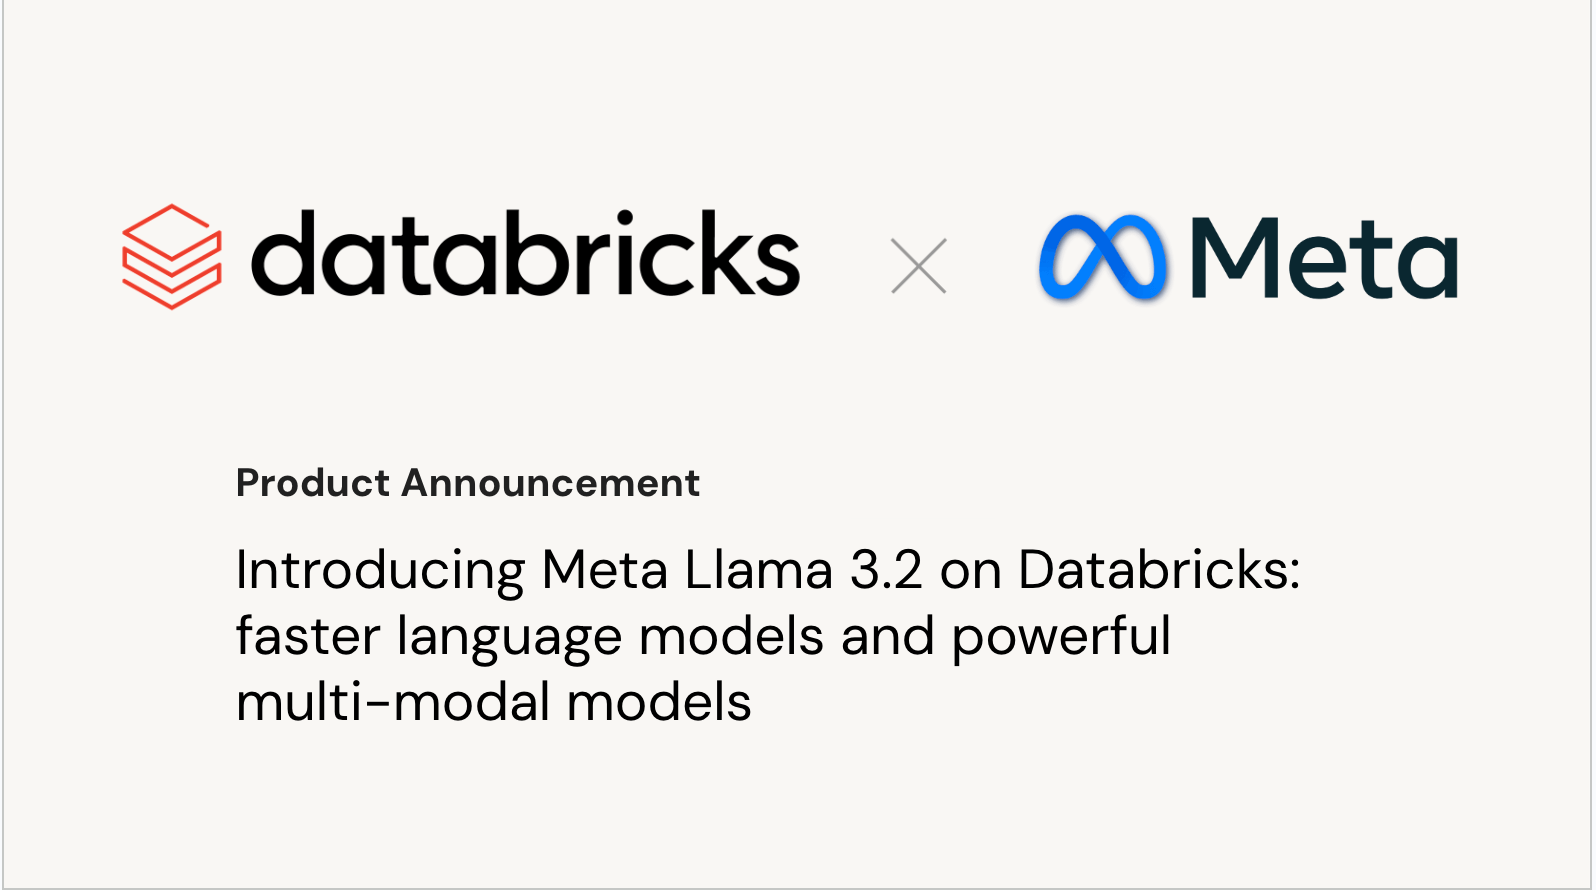
Task: Click the Databricks stacked layers logo icon
Action: pos(171,257)
